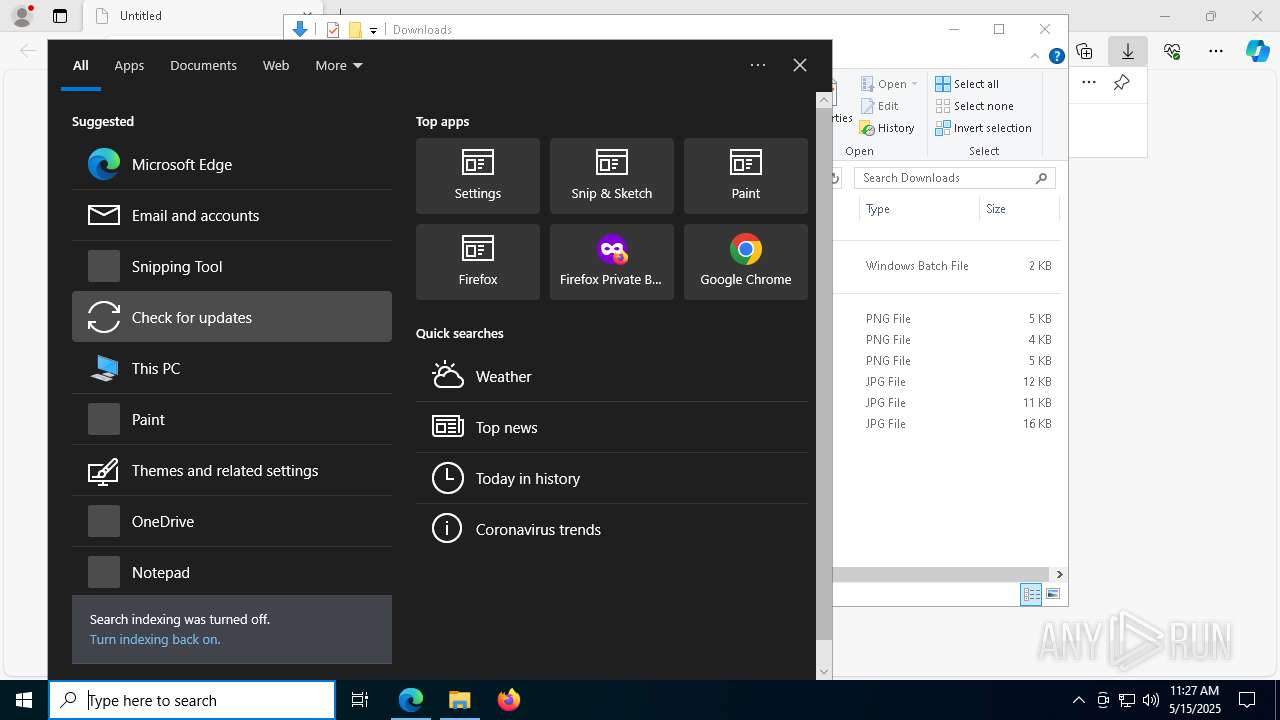Click Invert selection in Explorer ribbon
1280x720 pixels.
983,128
